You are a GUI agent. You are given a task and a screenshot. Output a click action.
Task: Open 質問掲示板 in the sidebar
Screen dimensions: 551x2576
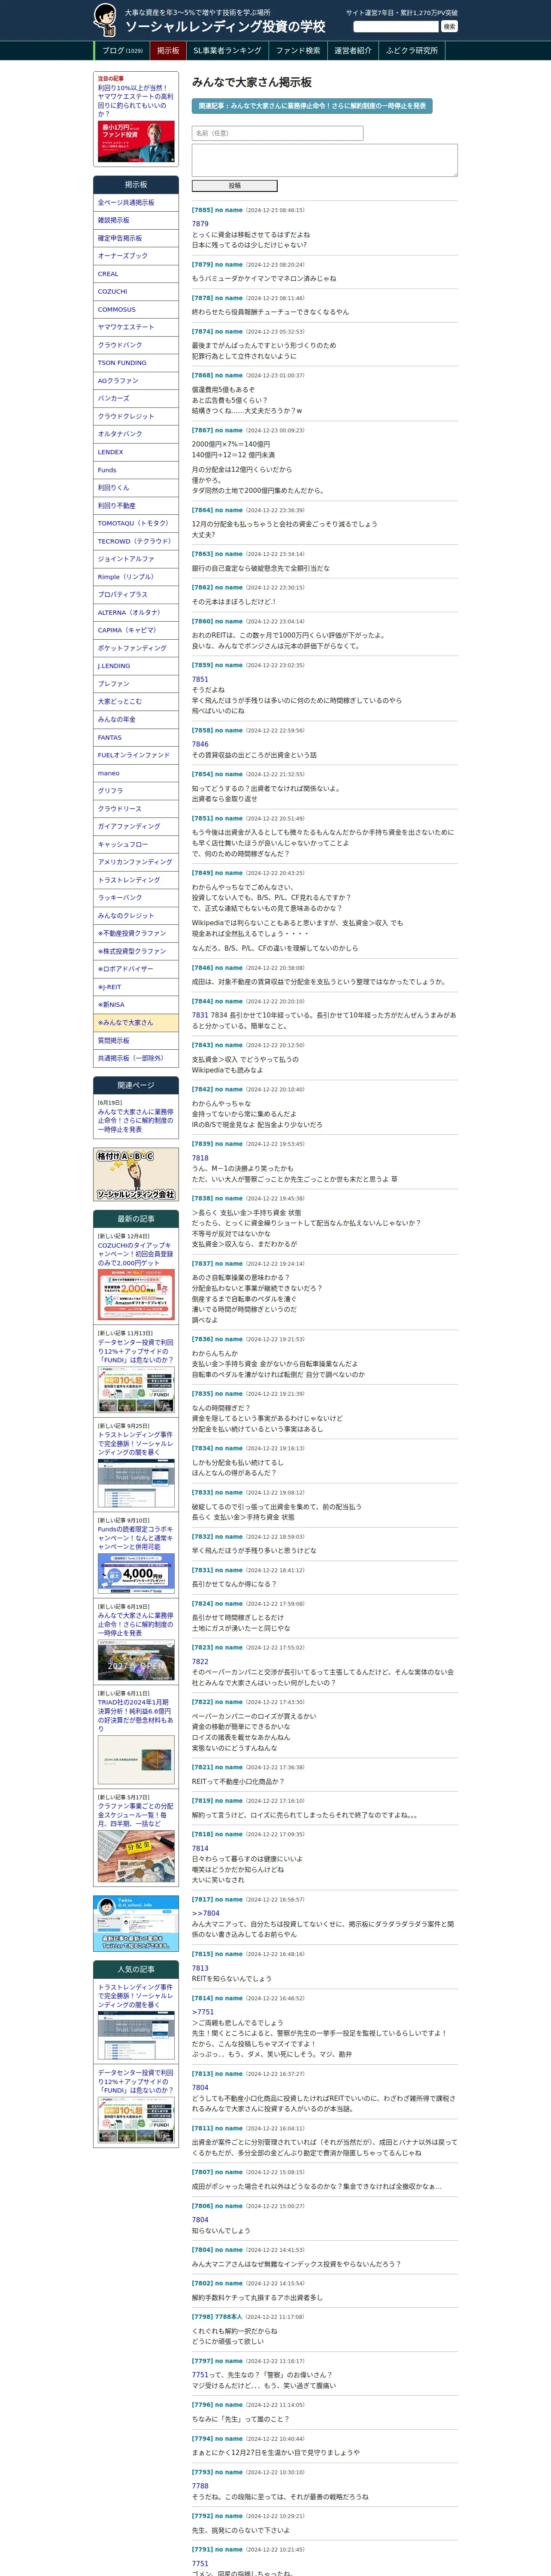136,1041
